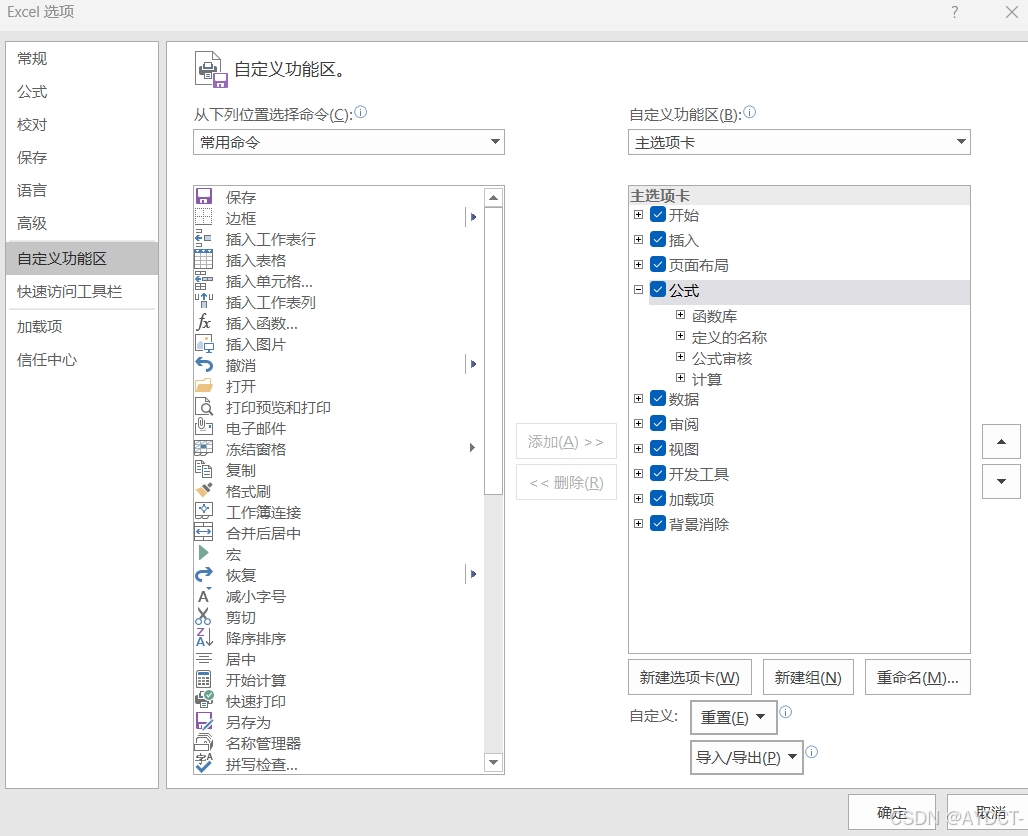This screenshot has height=836, width=1028.
Task: Open the 主选项卡 dropdown
Action: [799, 142]
